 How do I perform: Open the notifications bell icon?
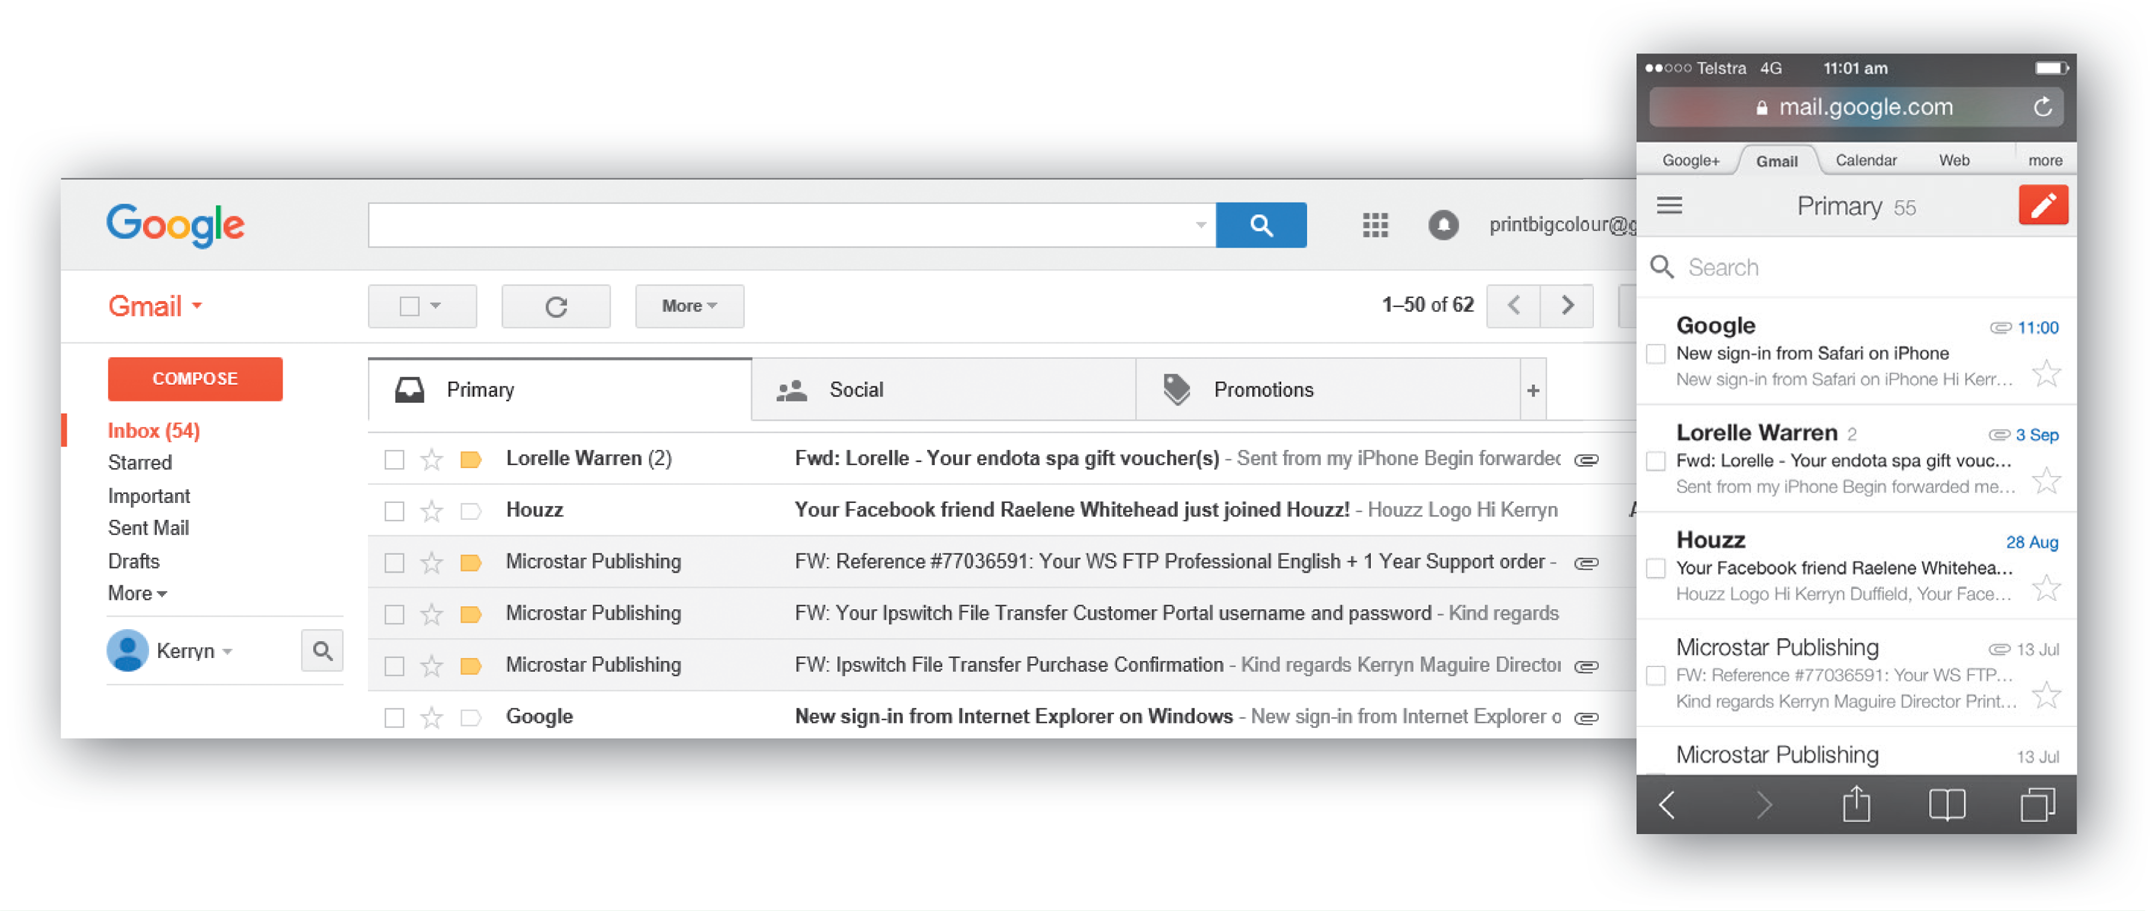tap(1443, 225)
